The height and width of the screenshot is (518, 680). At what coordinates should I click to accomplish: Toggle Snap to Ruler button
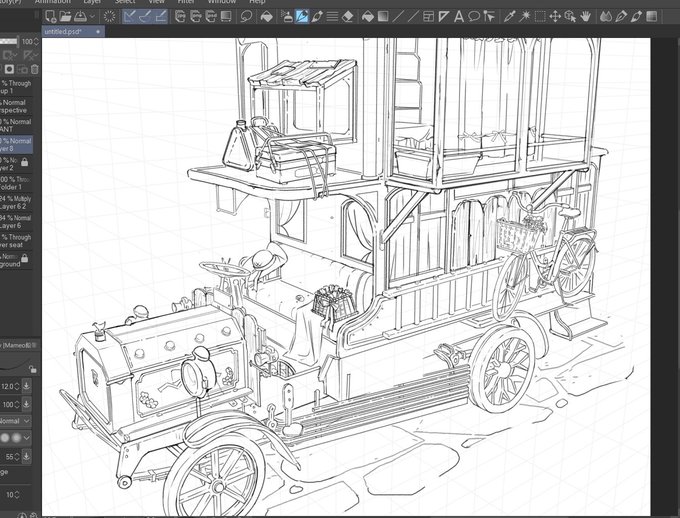coord(130,16)
